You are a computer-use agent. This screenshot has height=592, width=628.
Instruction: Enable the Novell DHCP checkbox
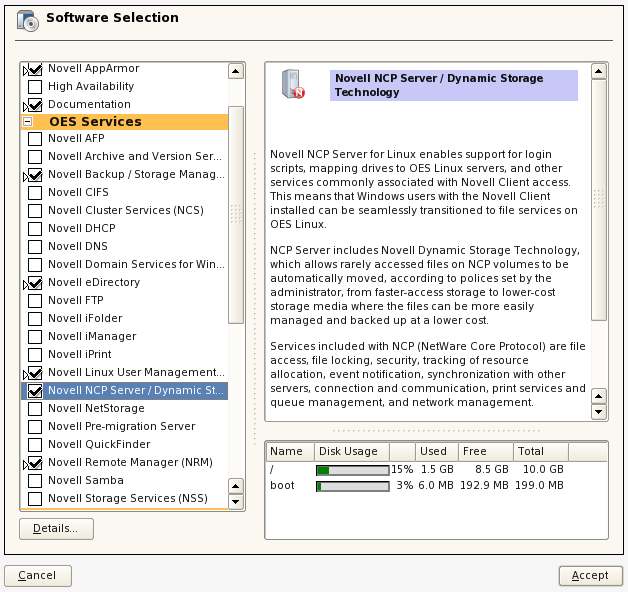coord(35,229)
